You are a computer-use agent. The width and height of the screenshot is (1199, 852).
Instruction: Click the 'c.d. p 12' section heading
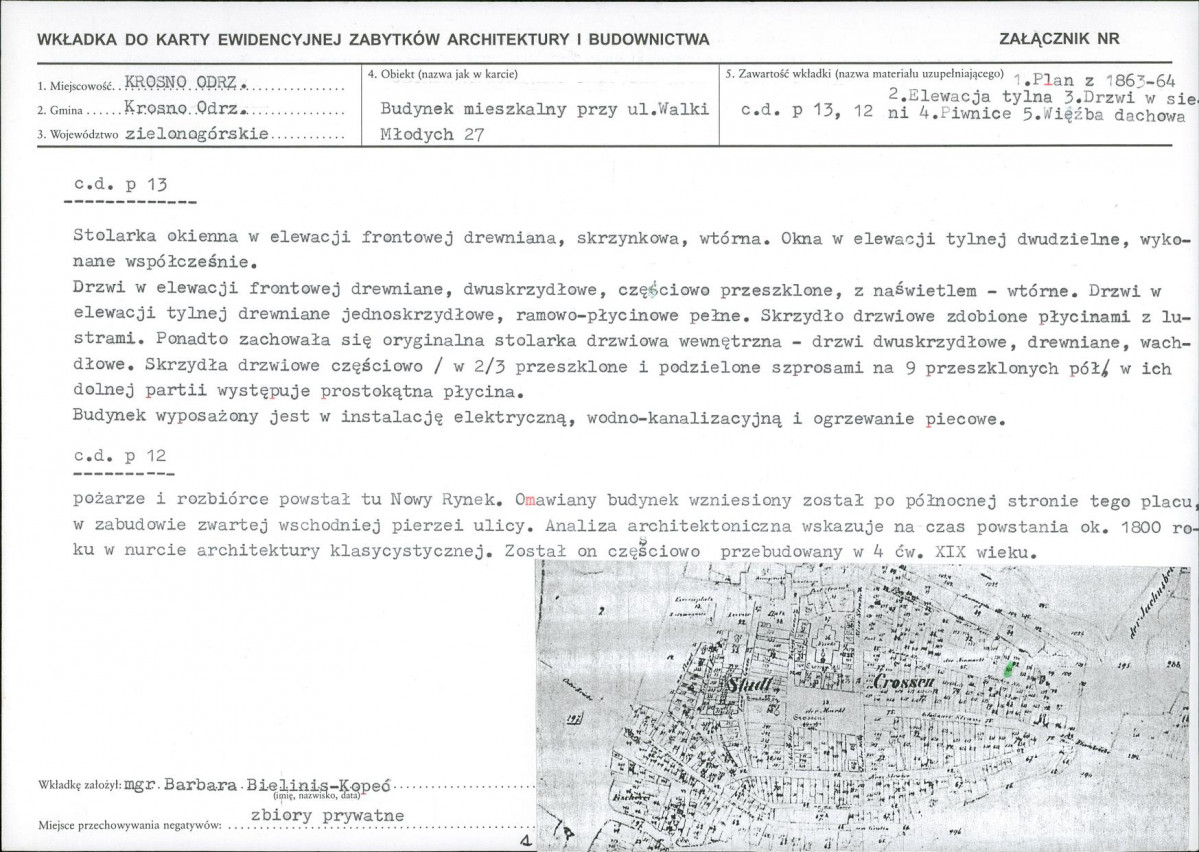click(120, 456)
